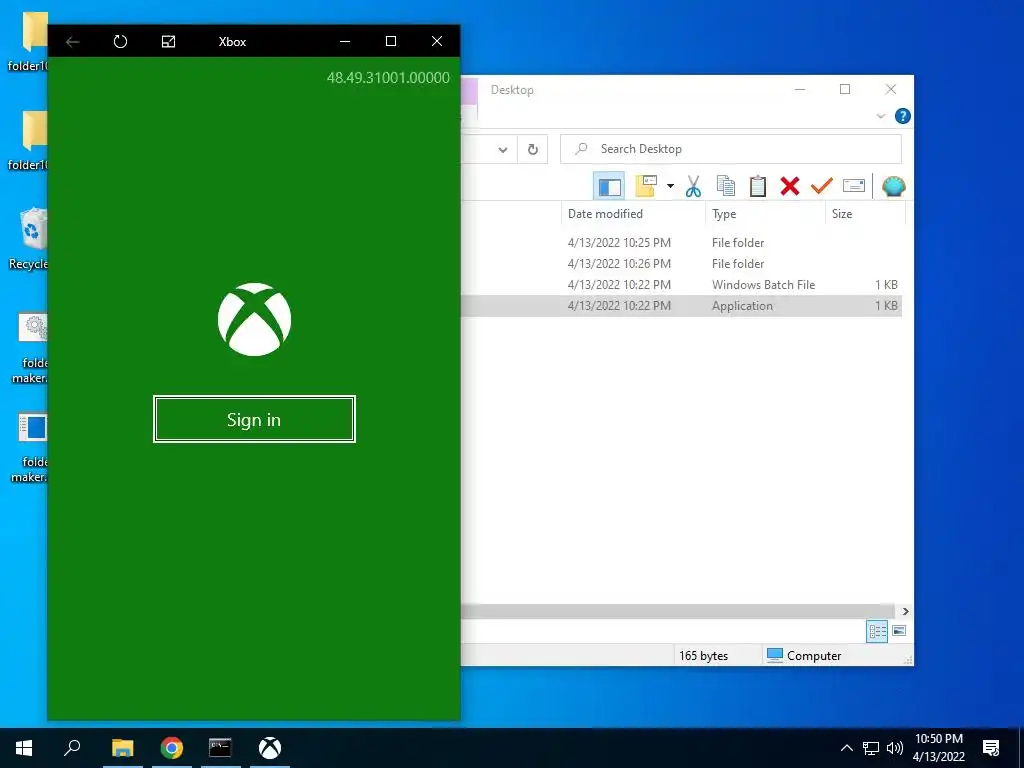Open Command Prompt from the taskbar
The image size is (1024, 768).
click(x=220, y=748)
